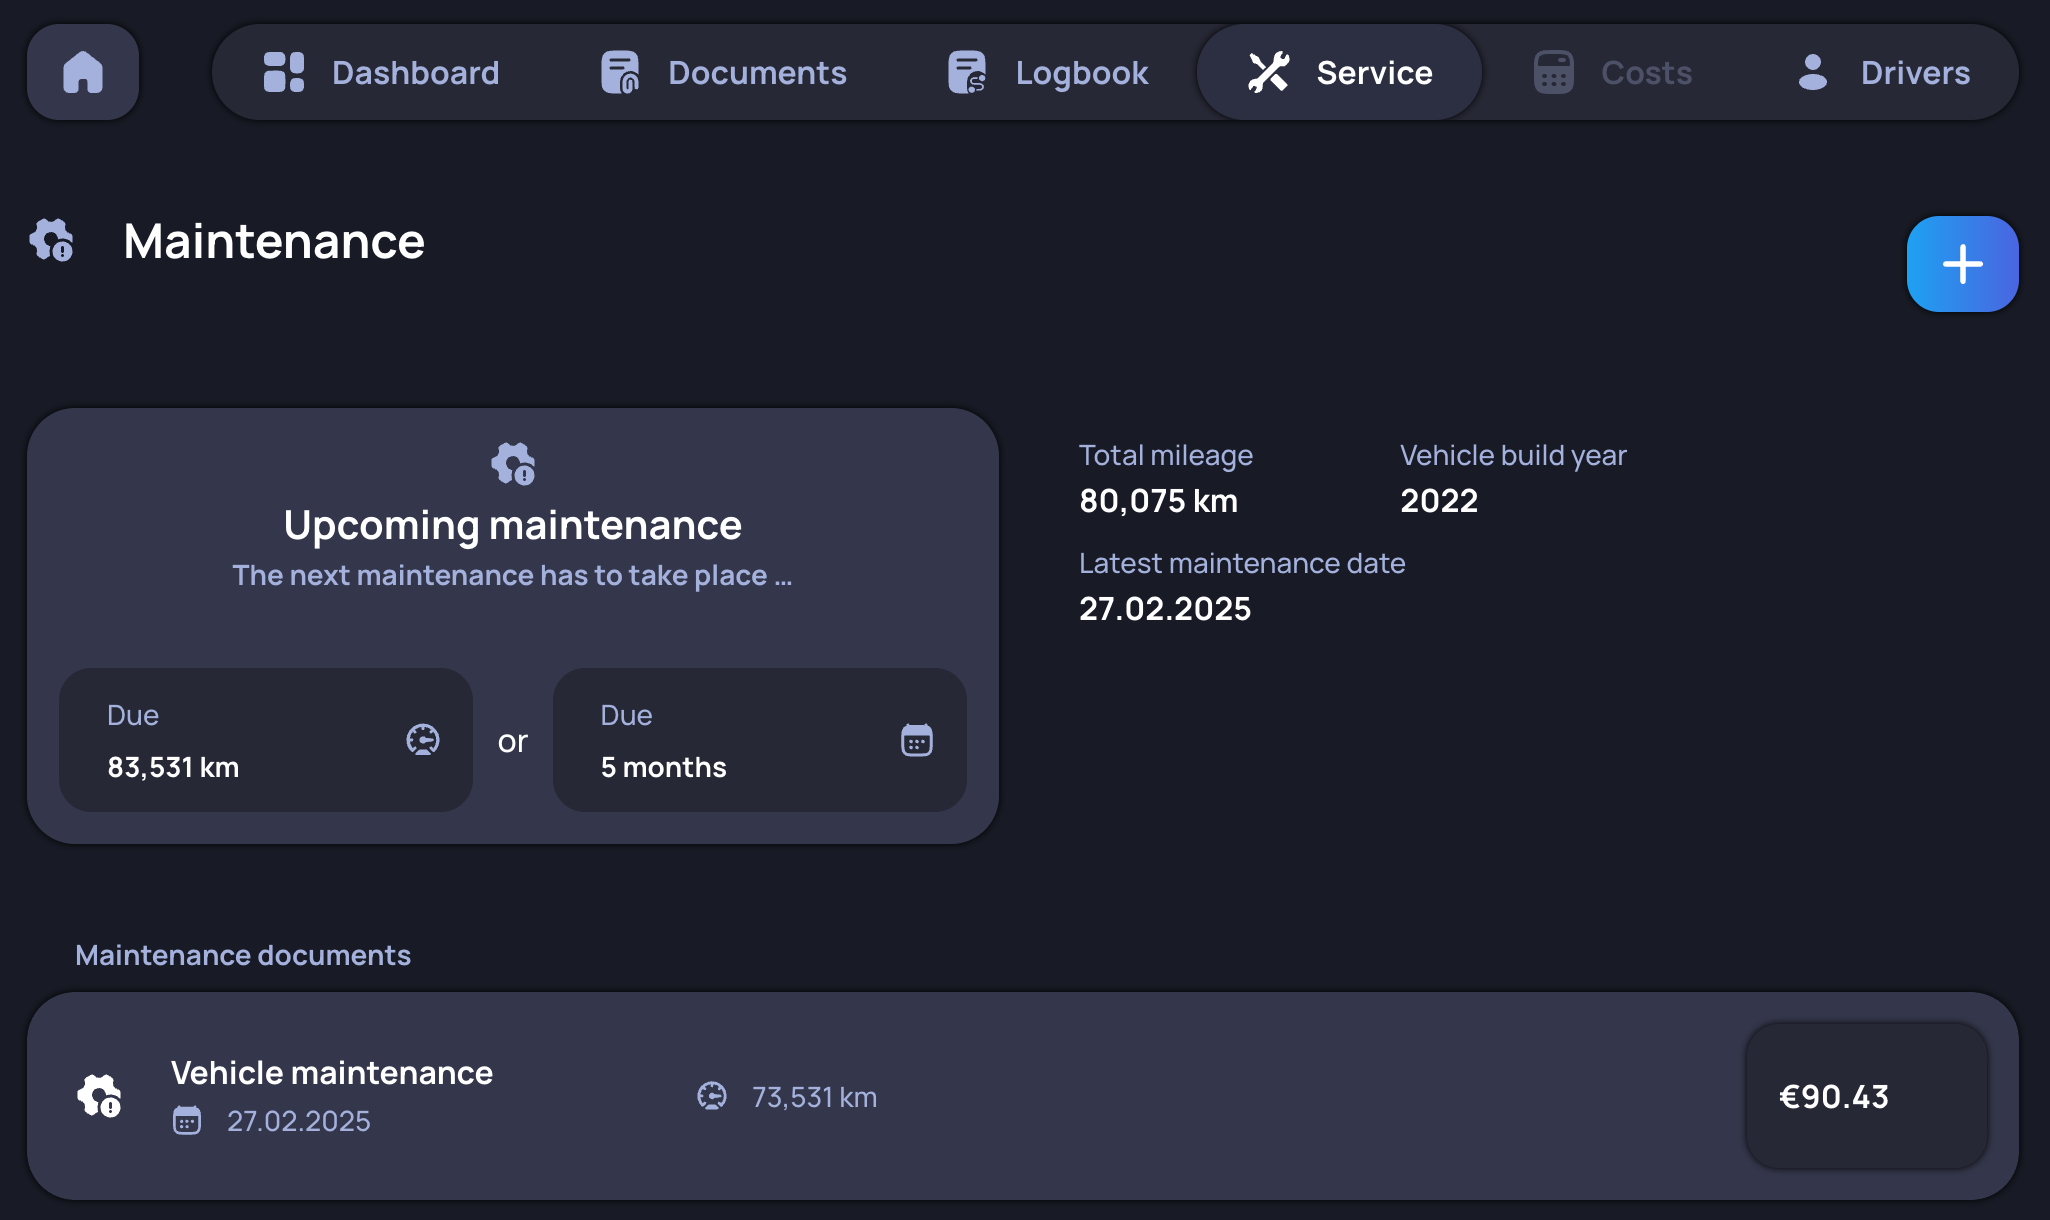The image size is (2050, 1220).
Task: Click the Maintenance heading gear icon
Action: (x=52, y=240)
